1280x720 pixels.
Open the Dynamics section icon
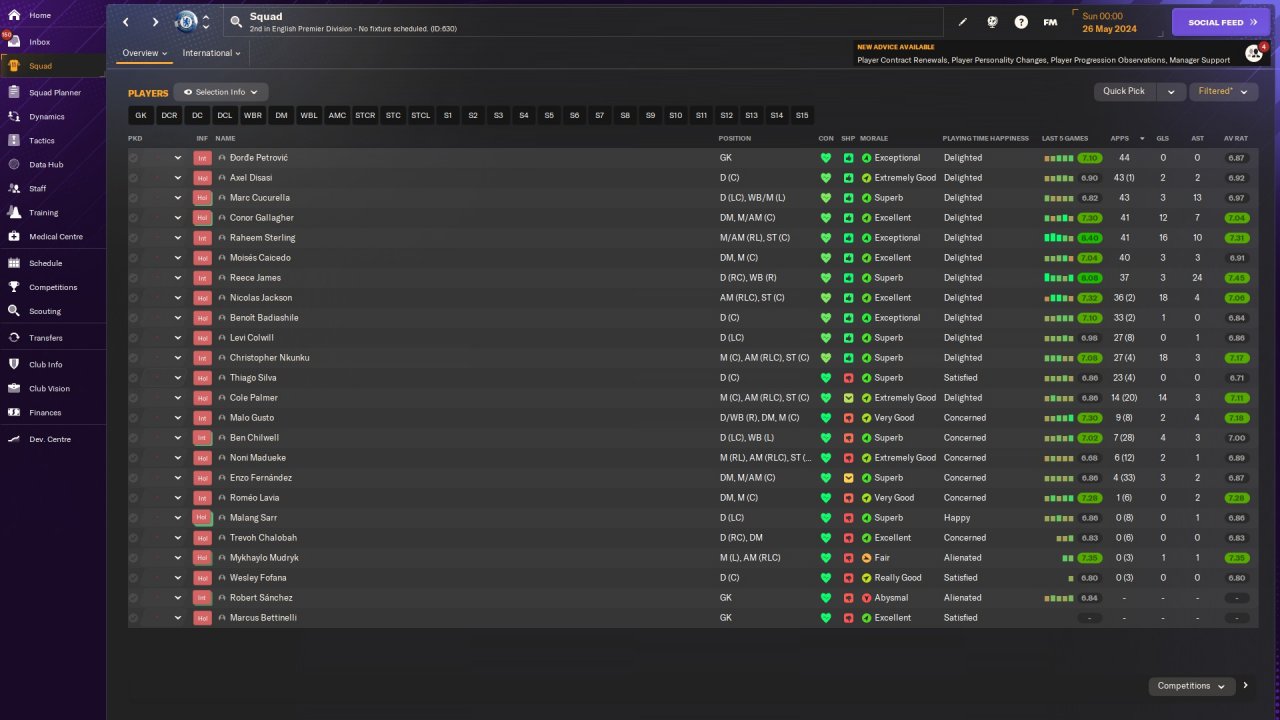(x=14, y=117)
